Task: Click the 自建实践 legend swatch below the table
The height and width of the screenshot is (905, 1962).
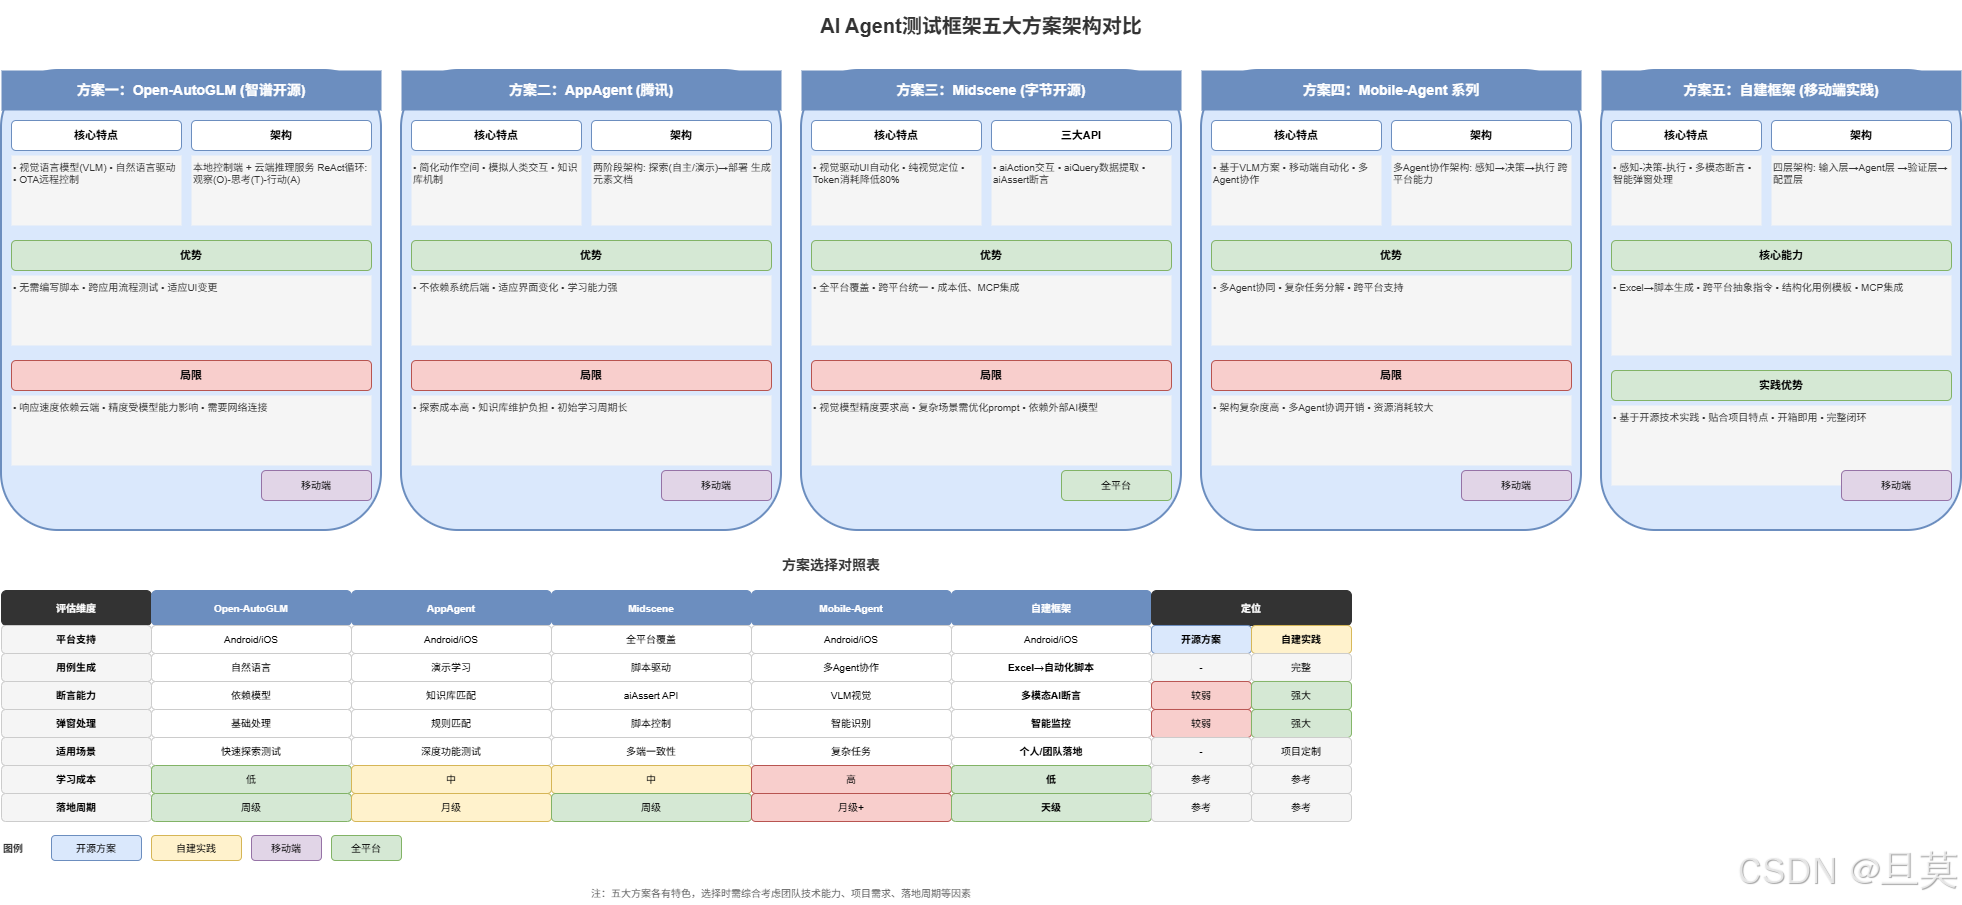Action: [196, 848]
